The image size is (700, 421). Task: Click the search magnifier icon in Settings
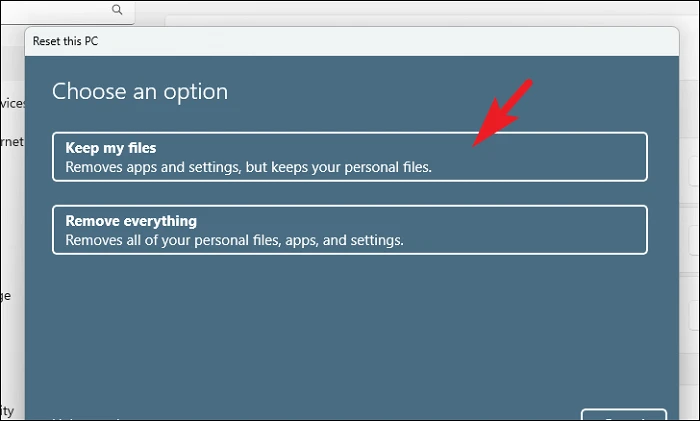point(117,9)
